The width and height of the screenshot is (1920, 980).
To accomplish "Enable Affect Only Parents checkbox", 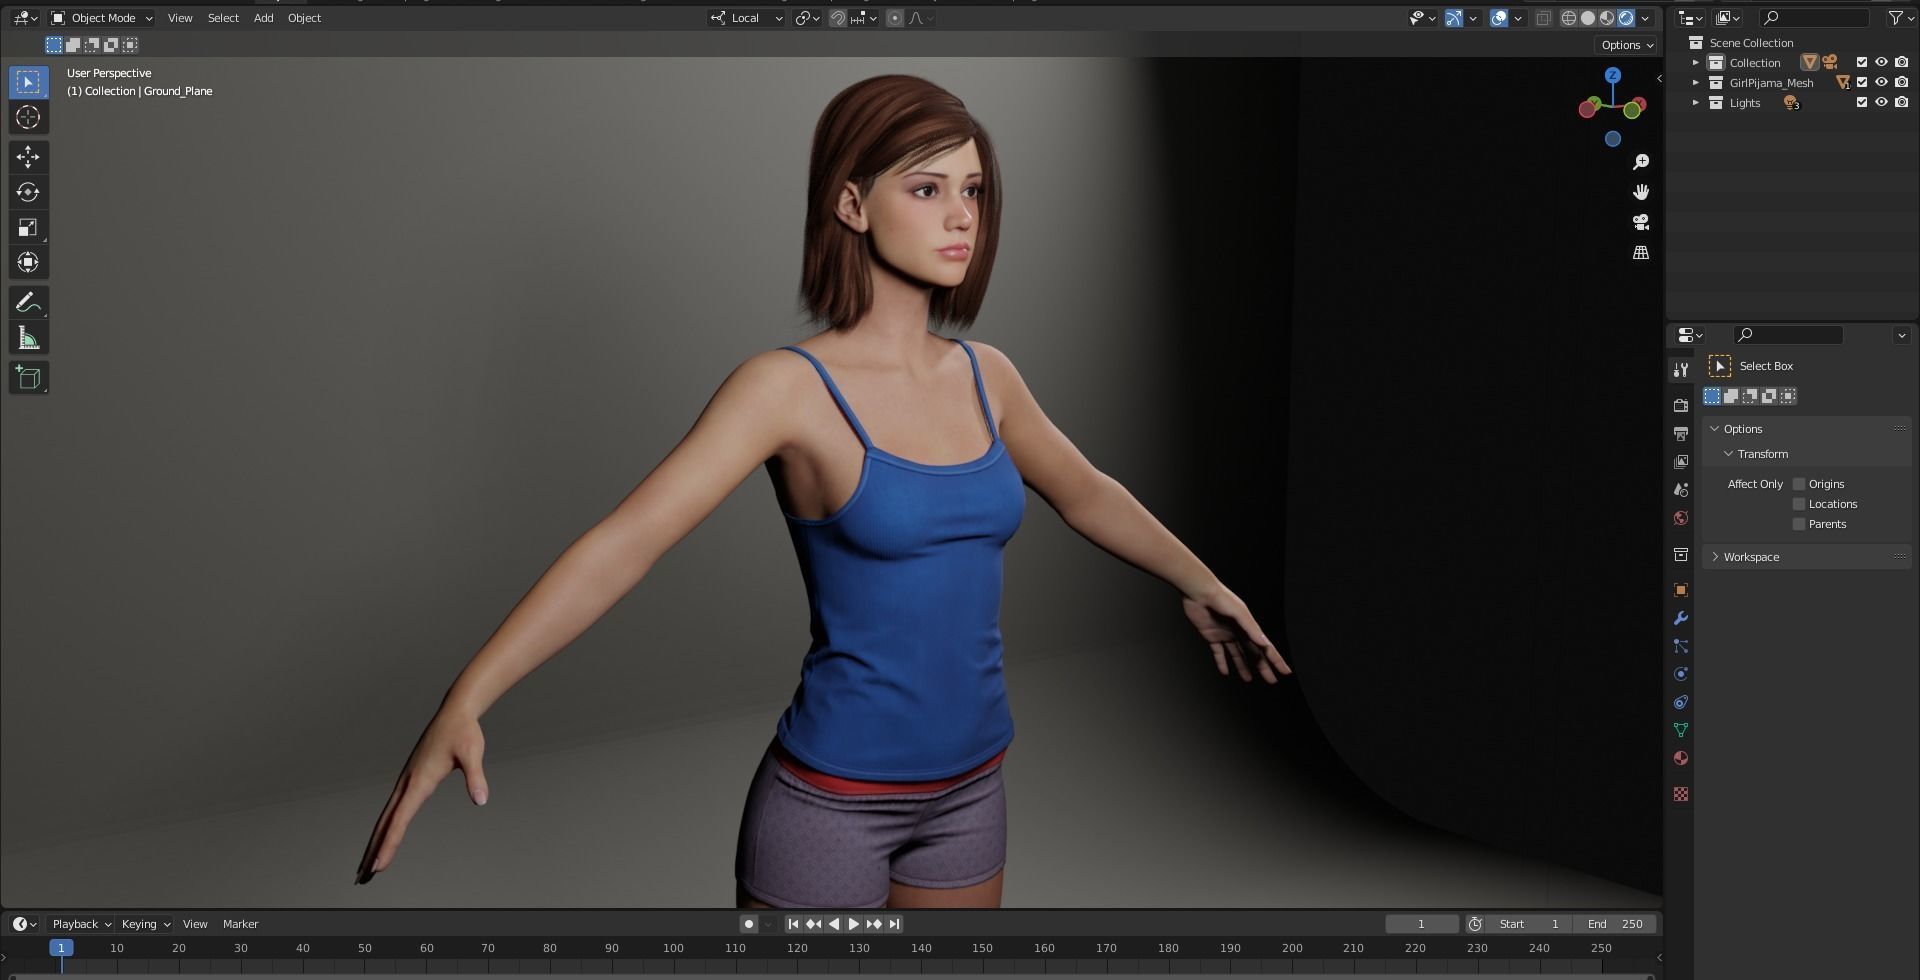I will 1799,524.
